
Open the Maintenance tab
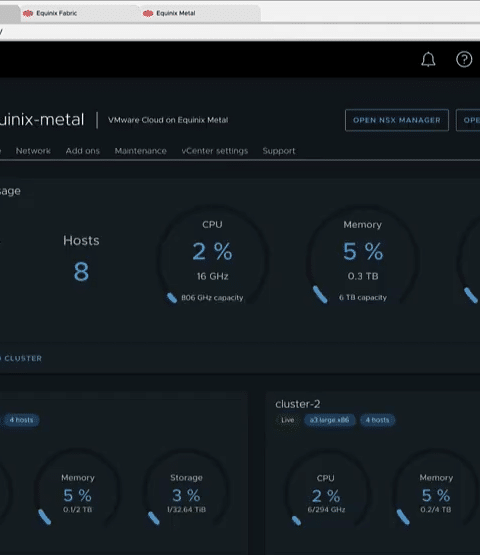click(141, 151)
